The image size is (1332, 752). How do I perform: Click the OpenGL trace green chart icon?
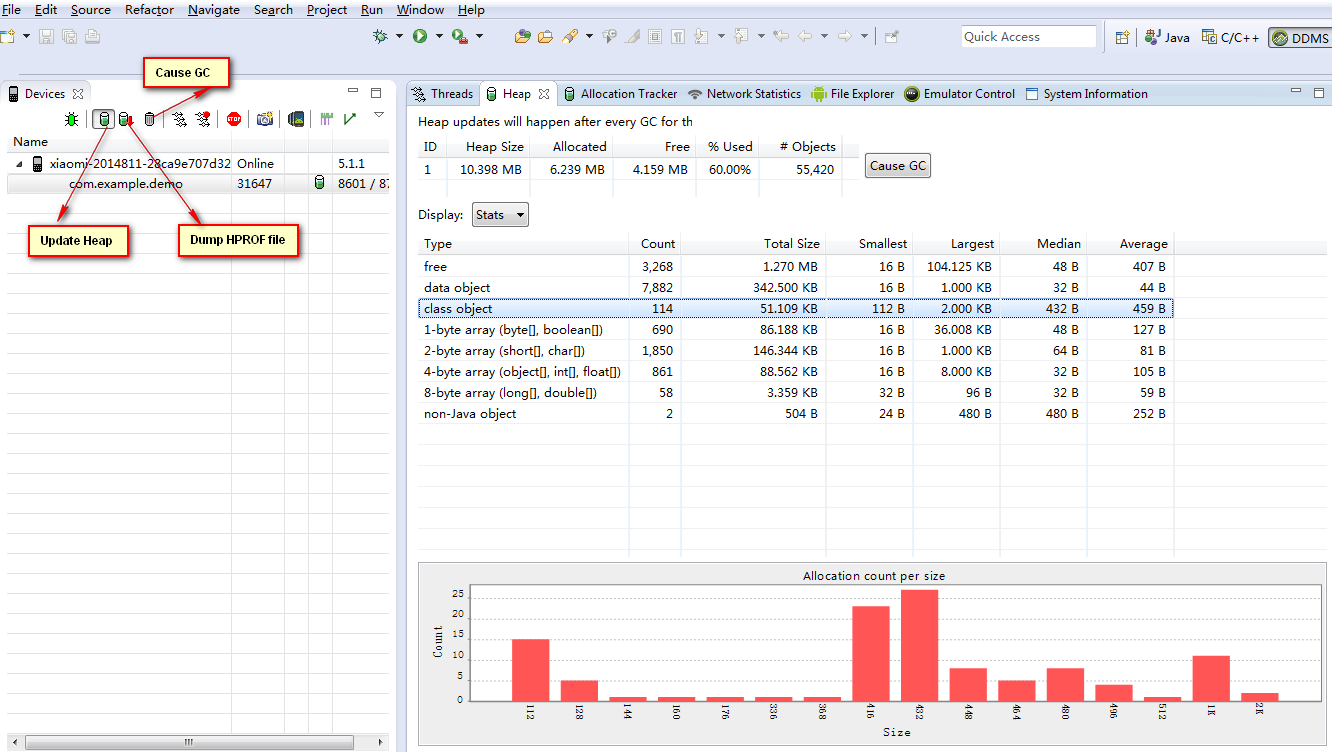coord(349,119)
